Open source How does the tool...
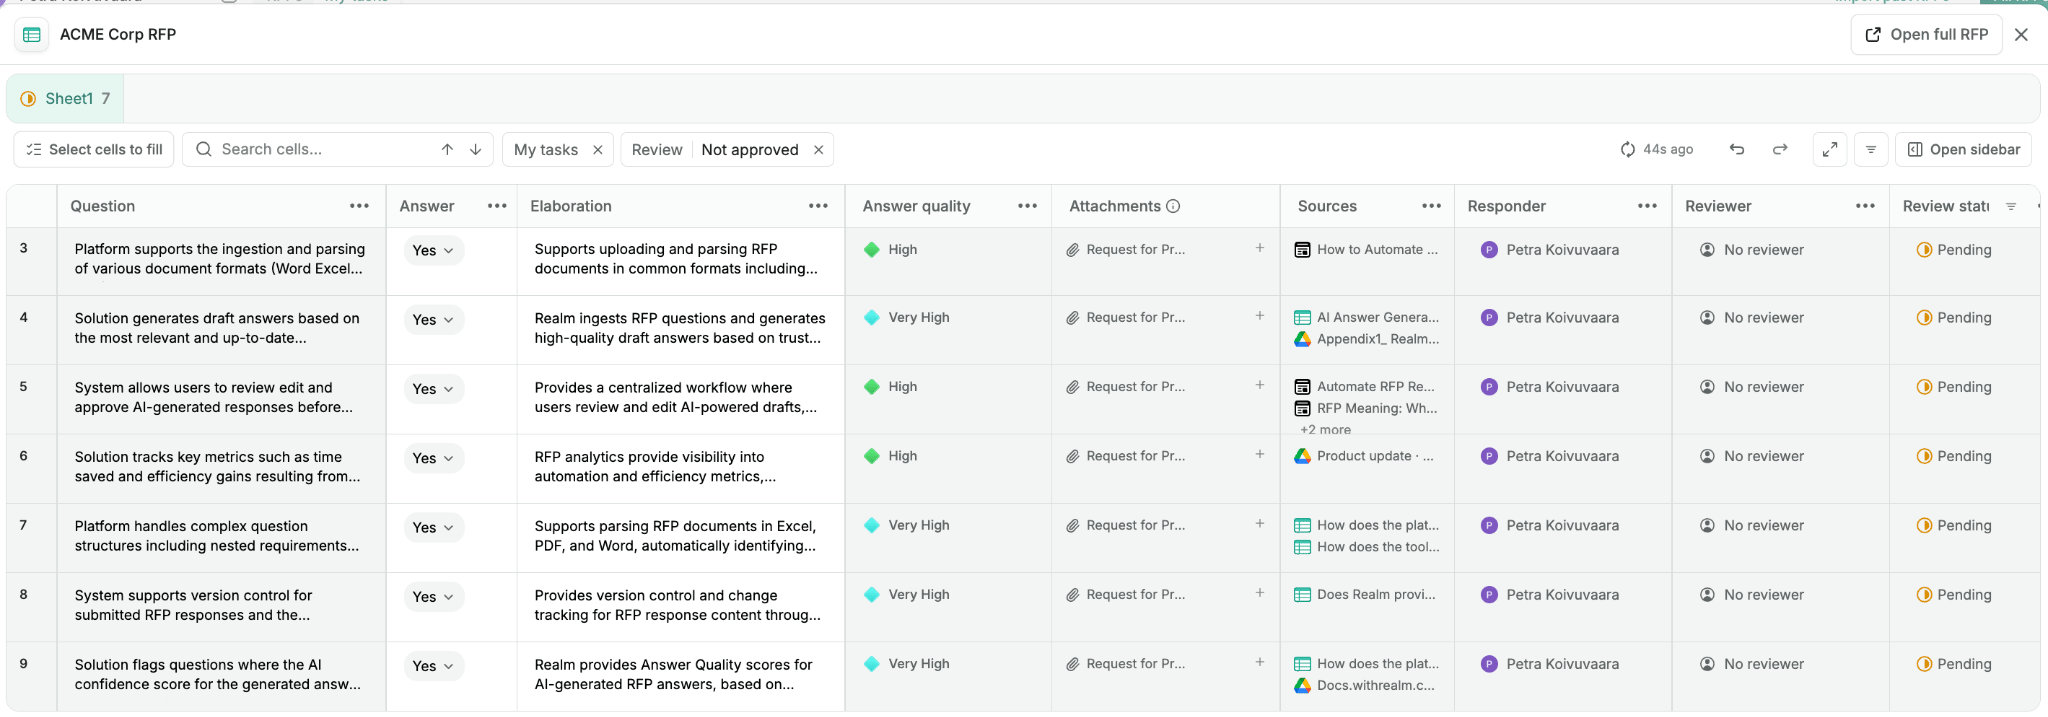 [x=1367, y=547]
